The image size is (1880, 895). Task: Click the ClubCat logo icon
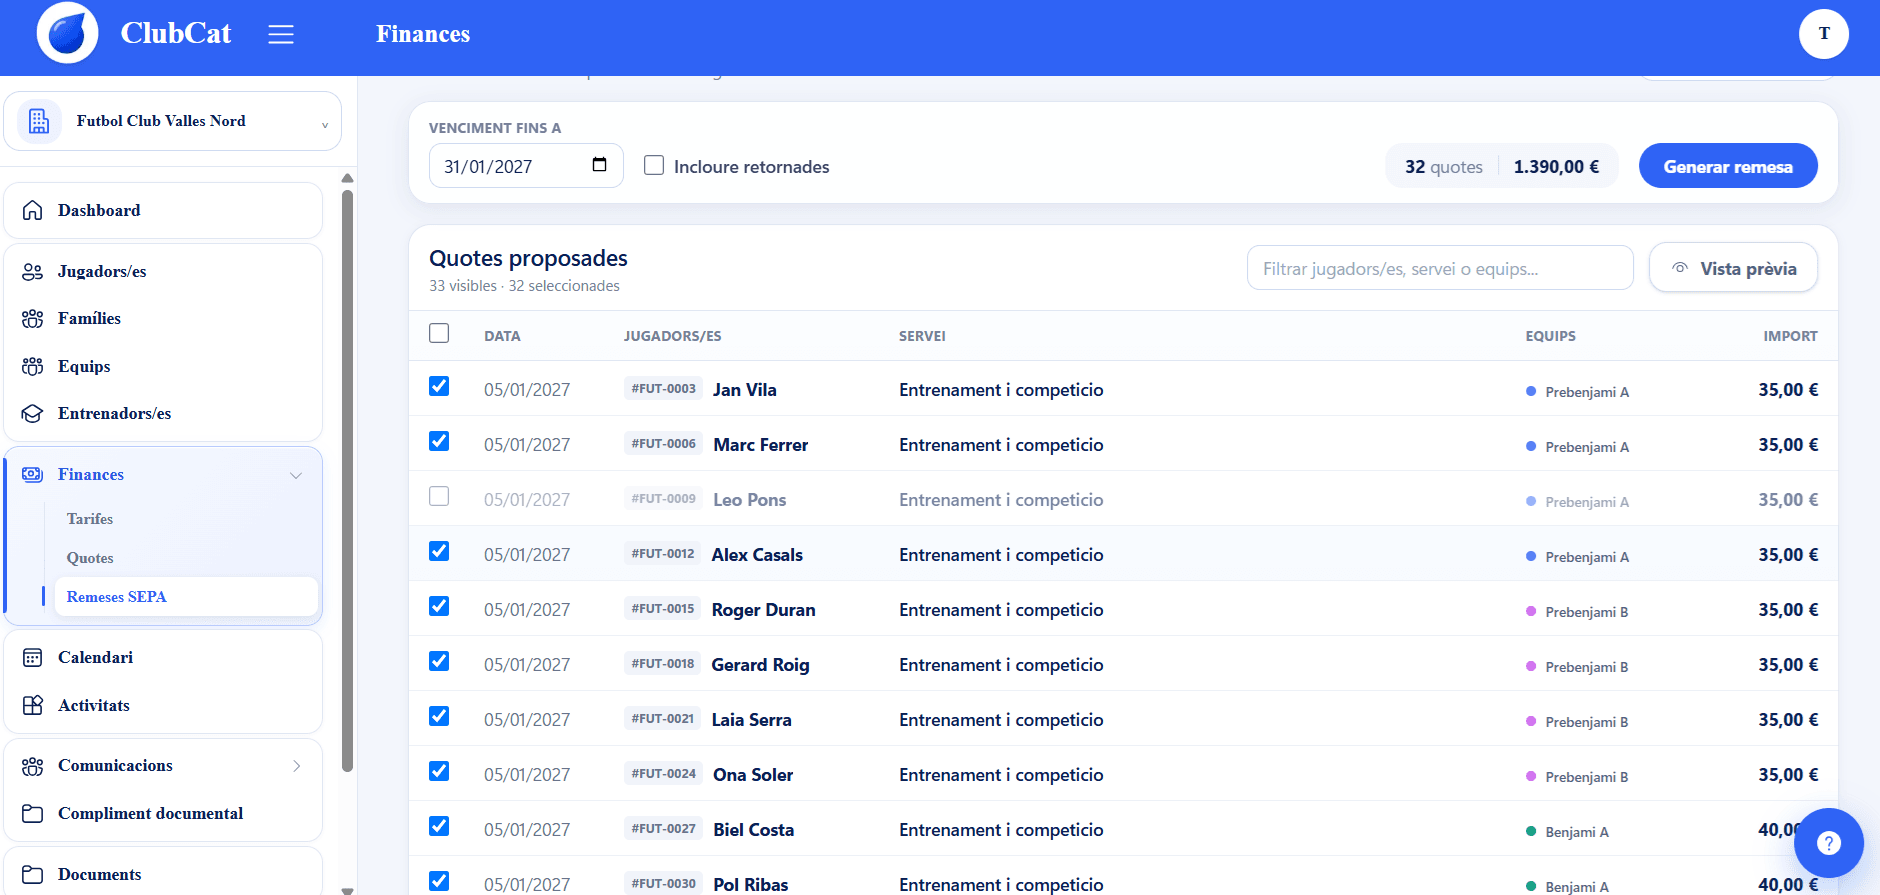(x=67, y=33)
